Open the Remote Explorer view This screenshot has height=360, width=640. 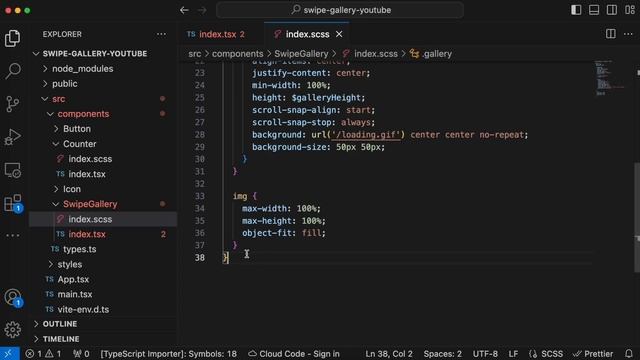pos(12,170)
